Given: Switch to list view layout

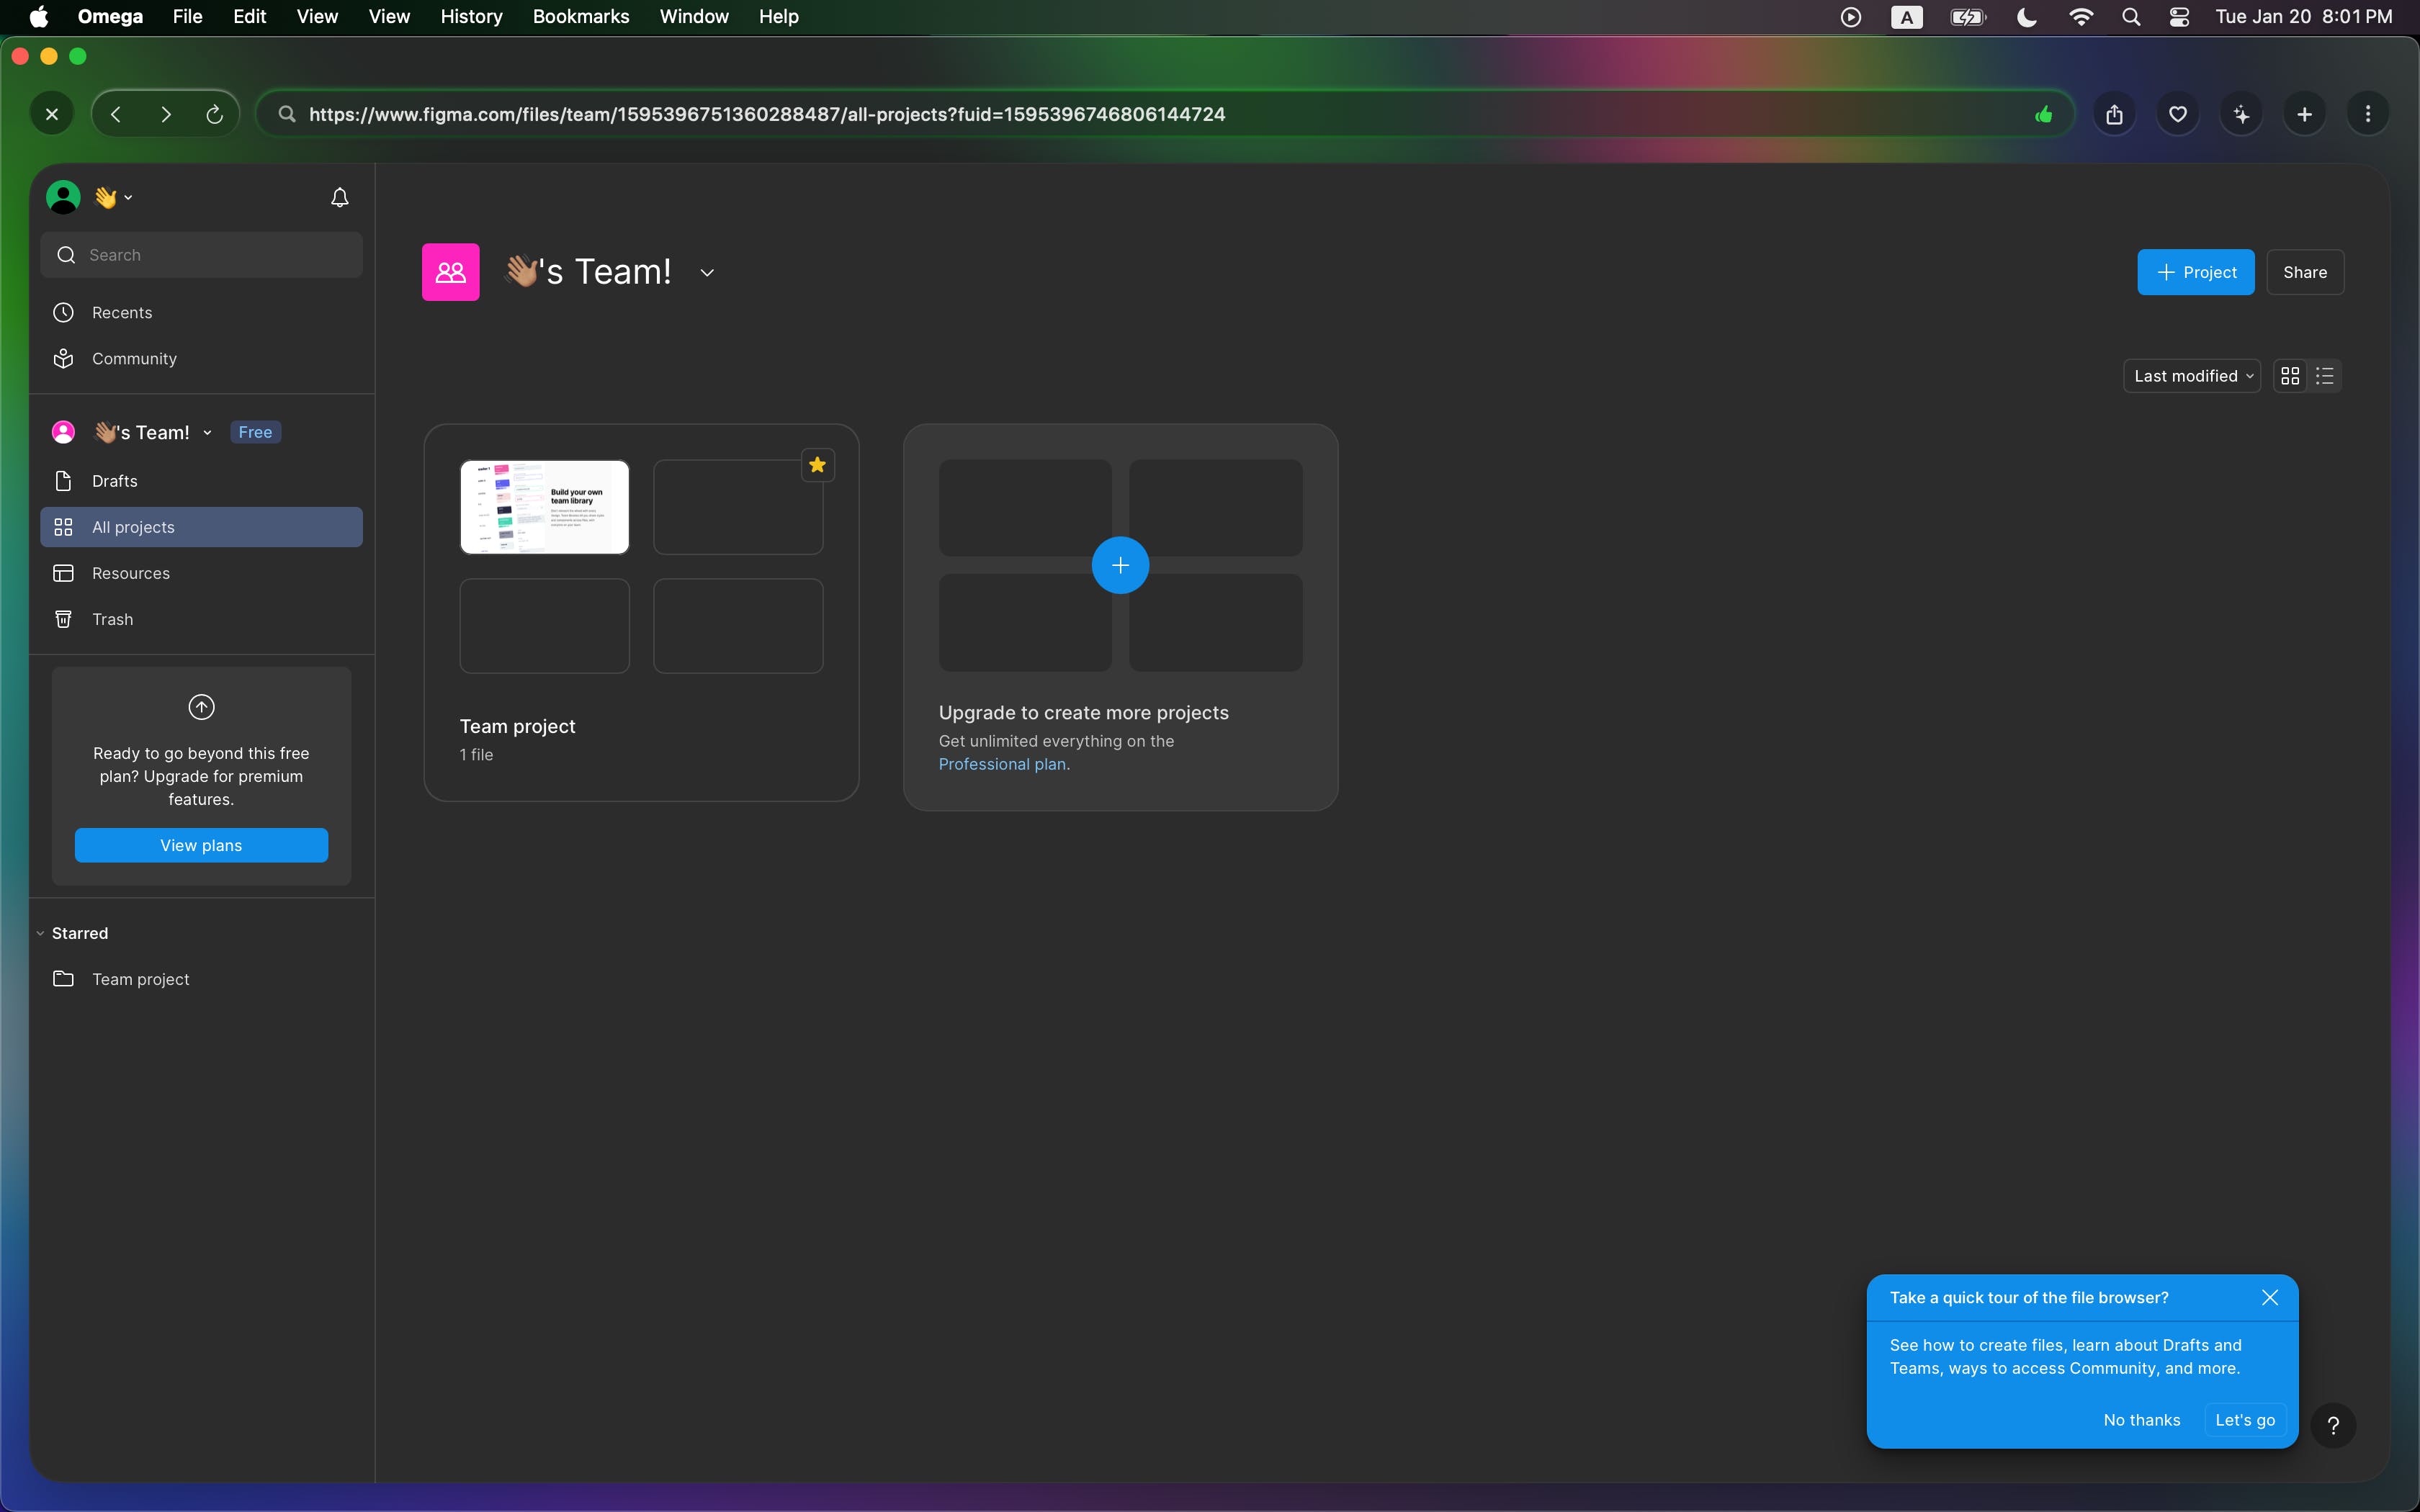Looking at the screenshot, I should [x=2325, y=376].
